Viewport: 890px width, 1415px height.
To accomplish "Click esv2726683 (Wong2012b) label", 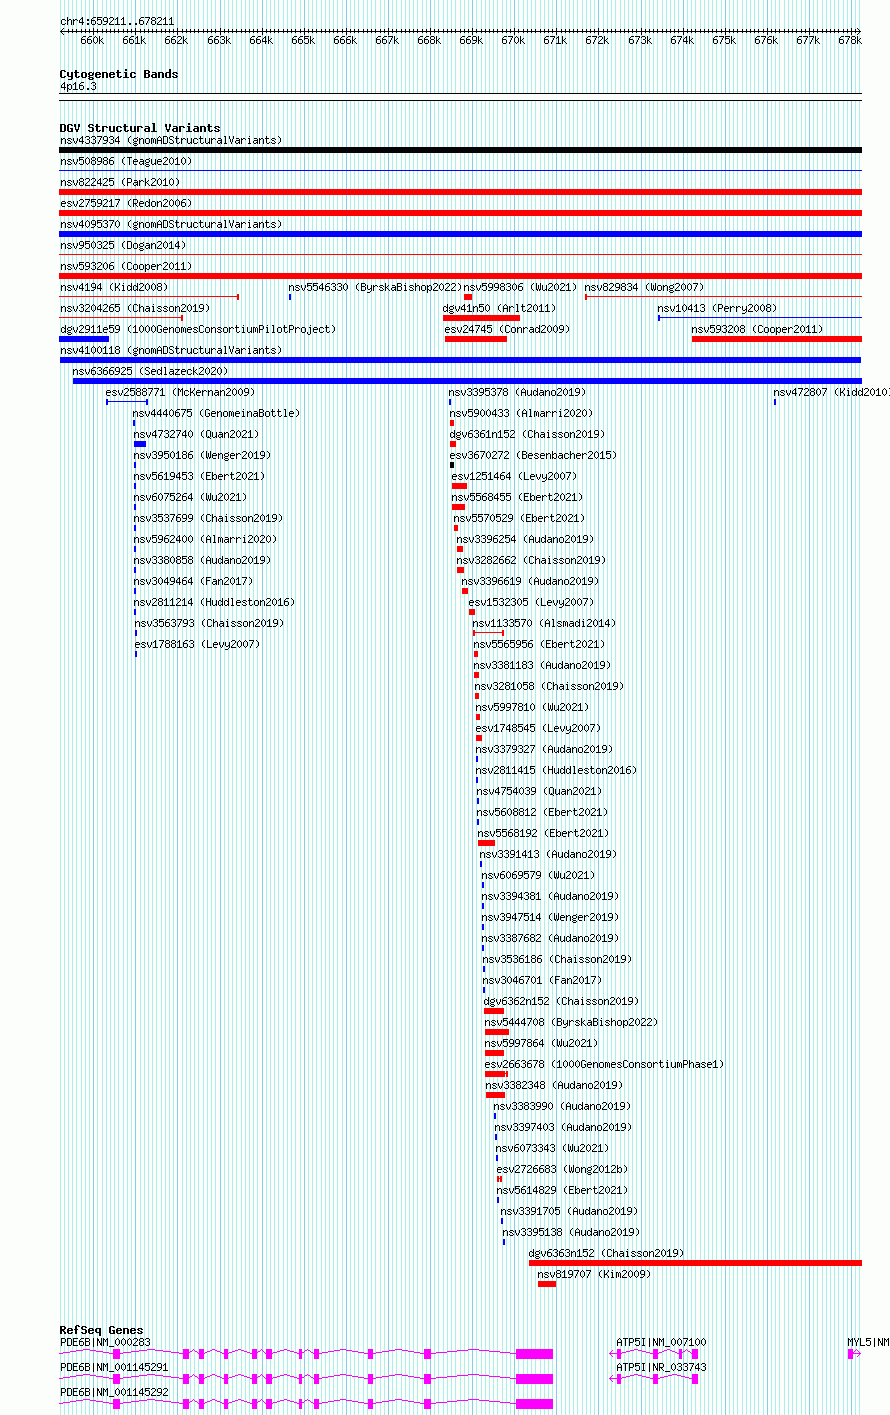I will (x=562, y=1169).
